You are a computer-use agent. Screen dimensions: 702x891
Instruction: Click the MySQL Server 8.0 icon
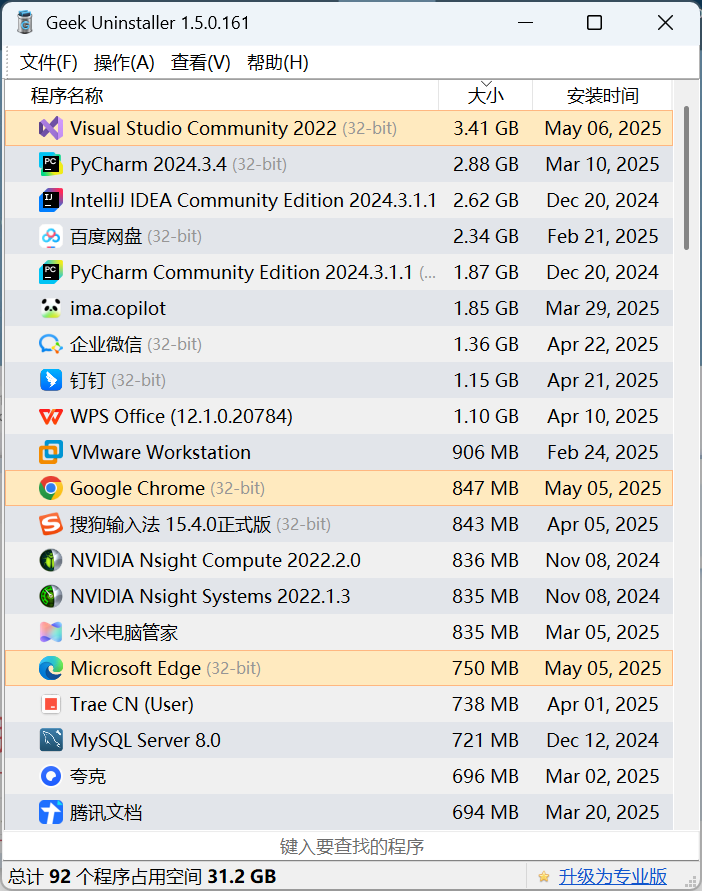51,740
